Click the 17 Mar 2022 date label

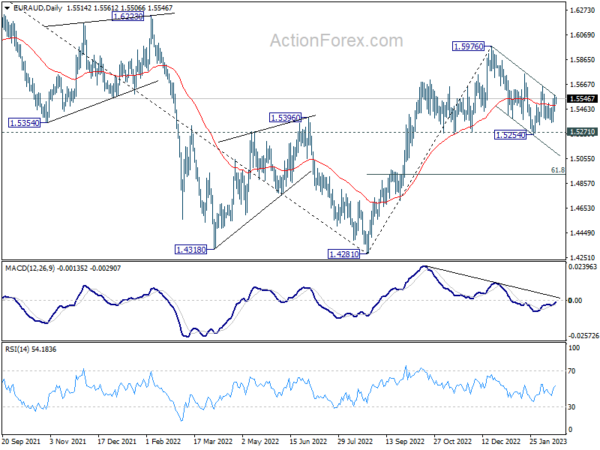[x=213, y=442]
